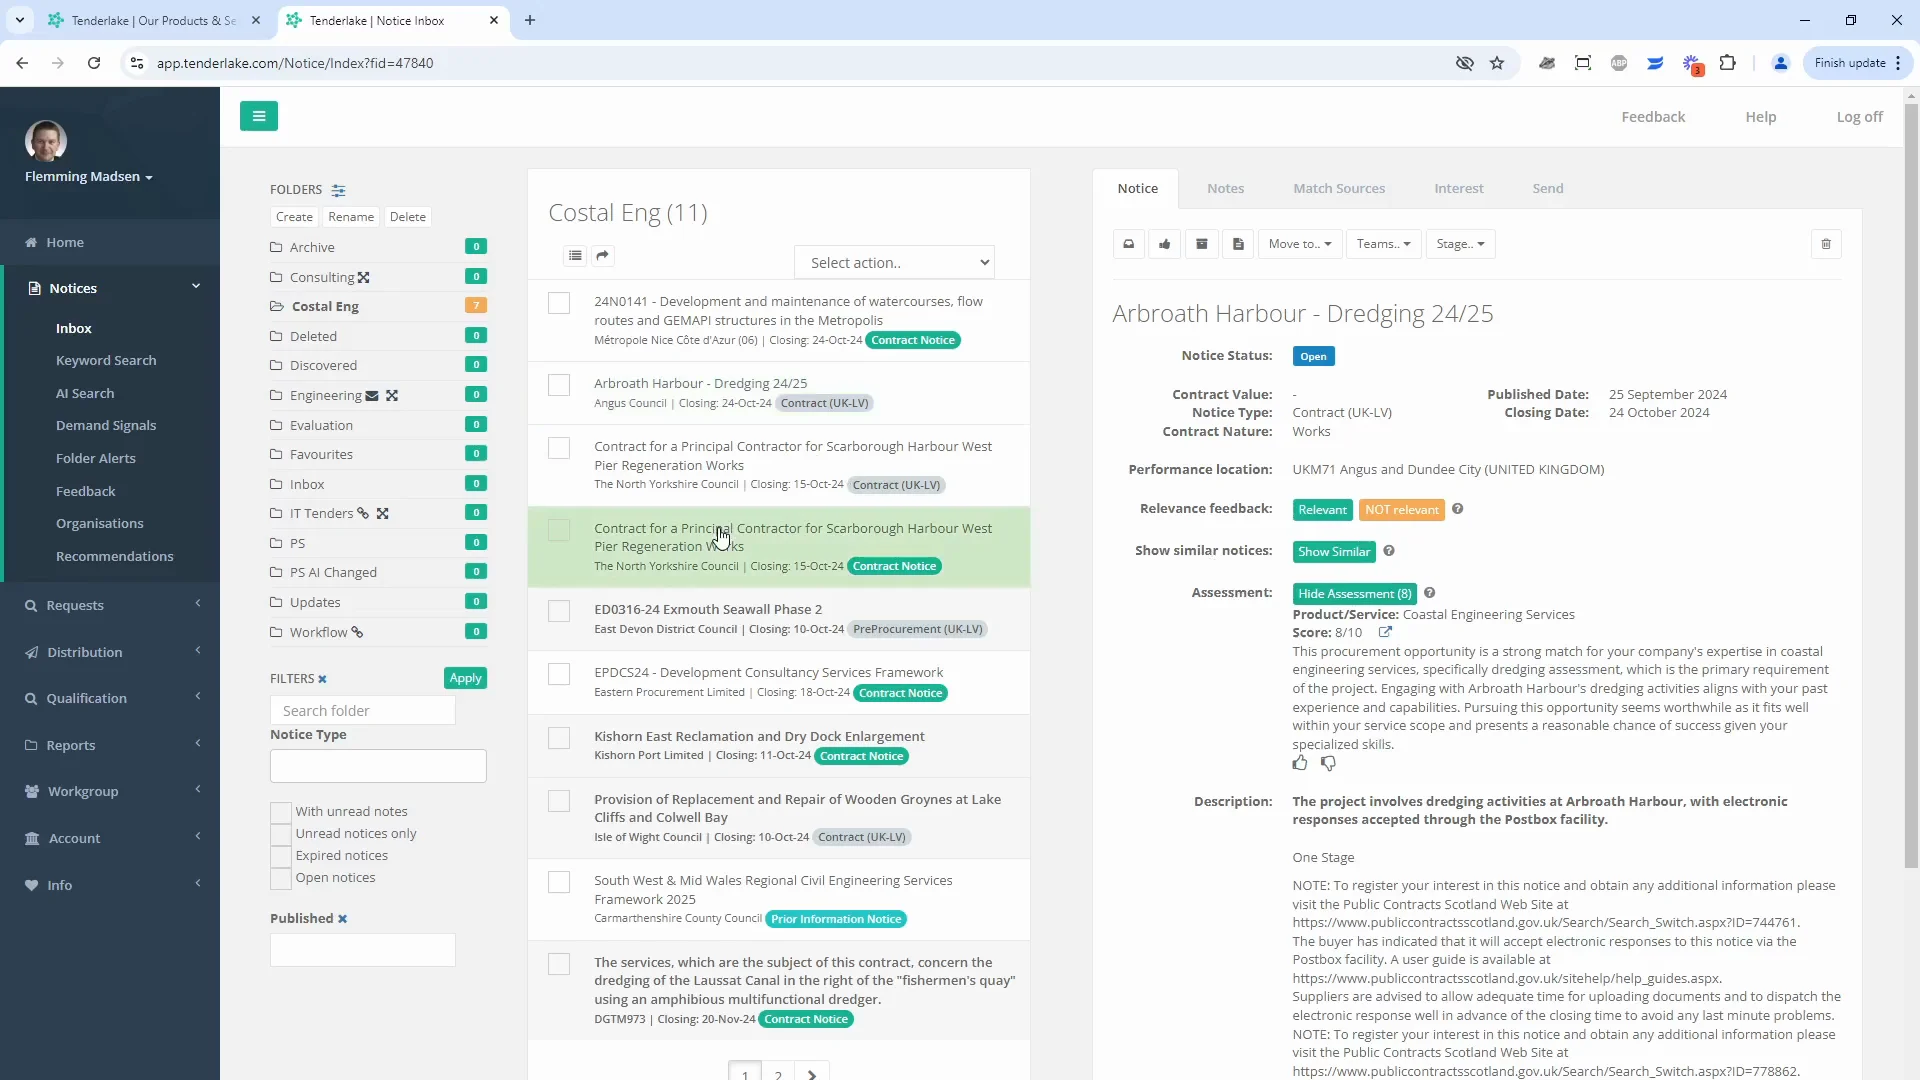Open the Move to dropdown
This screenshot has width=1920, height=1080.
point(1299,244)
